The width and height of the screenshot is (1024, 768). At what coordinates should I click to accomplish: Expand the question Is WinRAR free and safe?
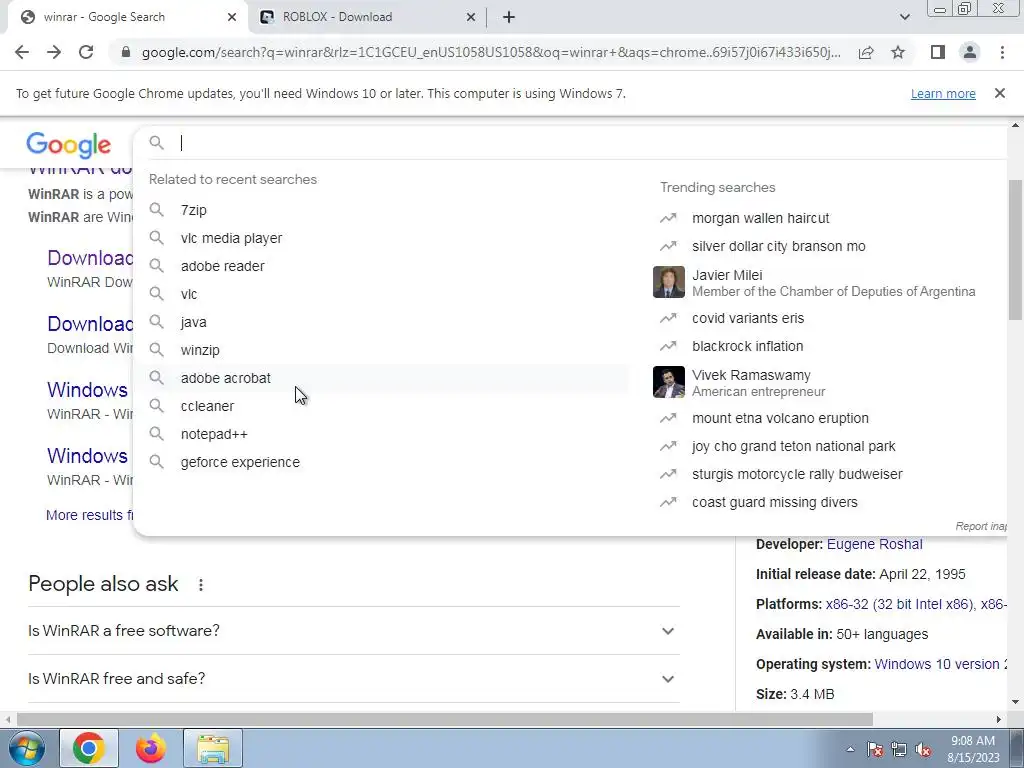(354, 679)
